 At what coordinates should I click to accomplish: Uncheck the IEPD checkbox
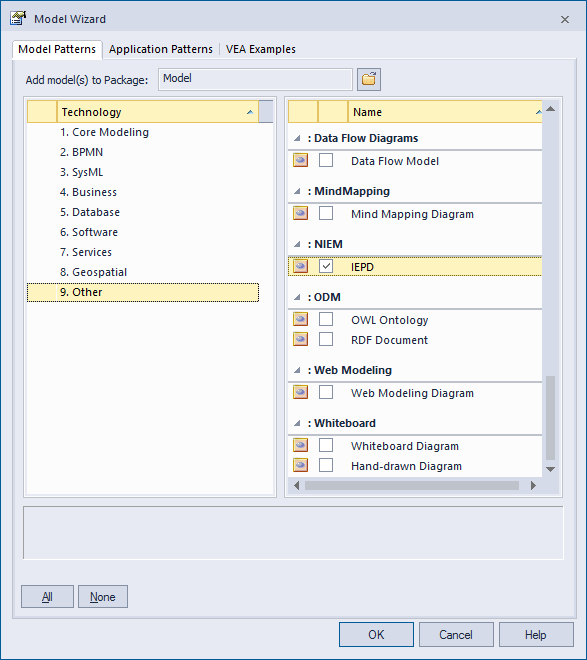(326, 266)
